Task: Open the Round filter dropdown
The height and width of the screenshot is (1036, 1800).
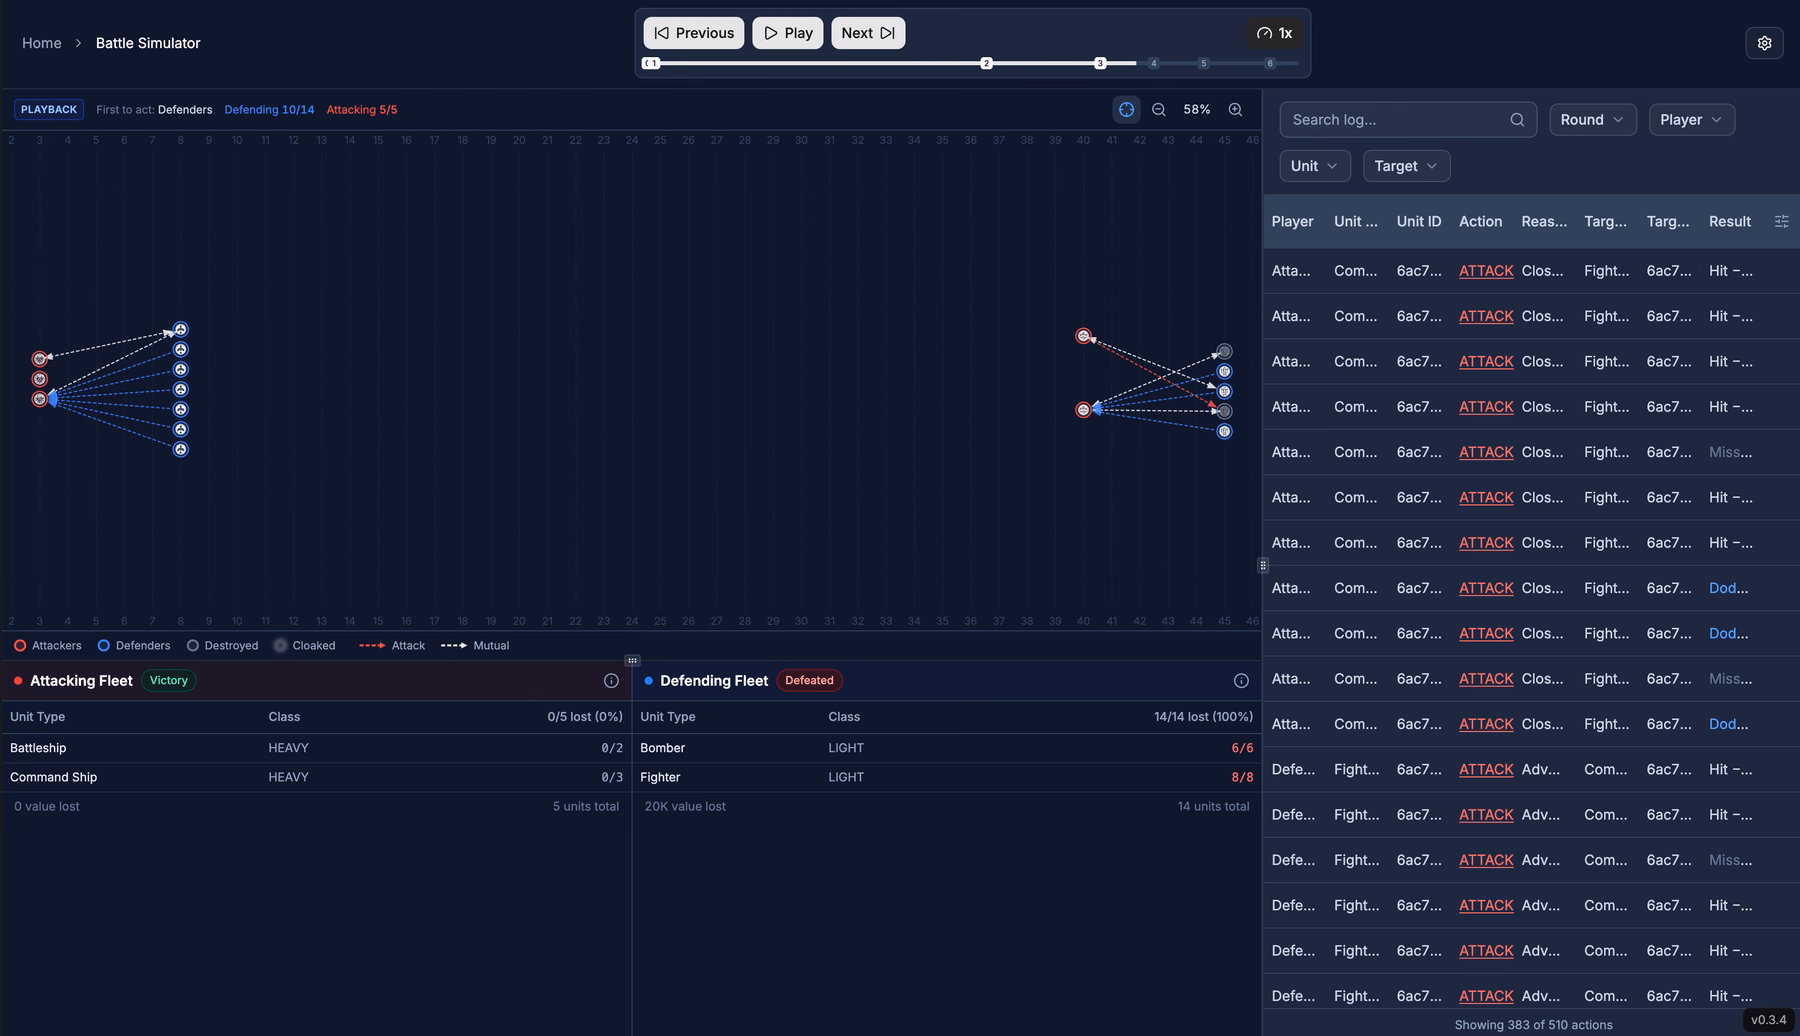Action: (x=1593, y=120)
